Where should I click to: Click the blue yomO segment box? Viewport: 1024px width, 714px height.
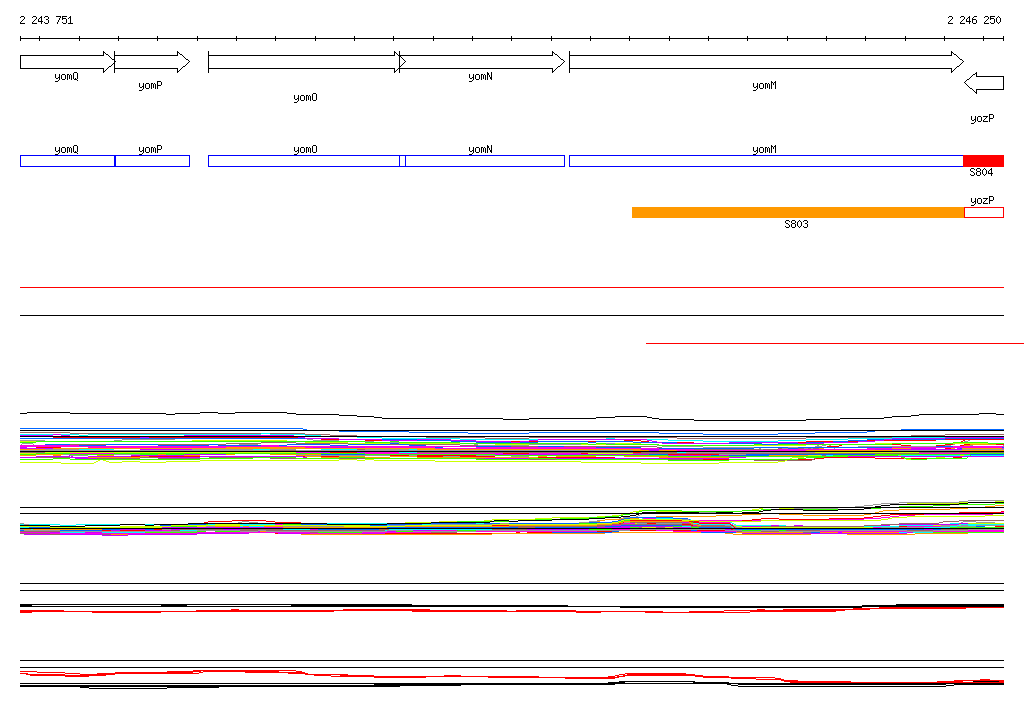pos(306,161)
